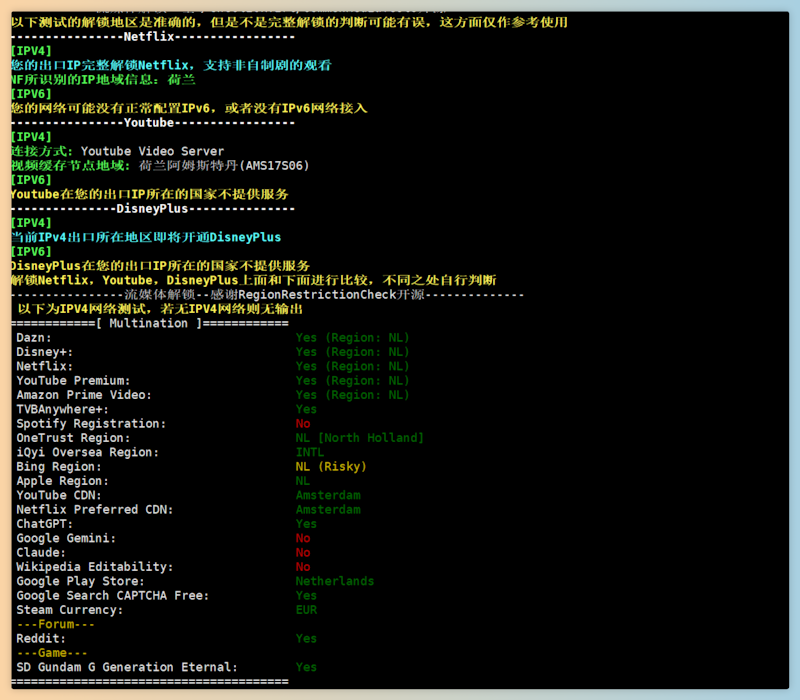Click 'Yes (Region: NL)' beside Dazn

(353, 338)
